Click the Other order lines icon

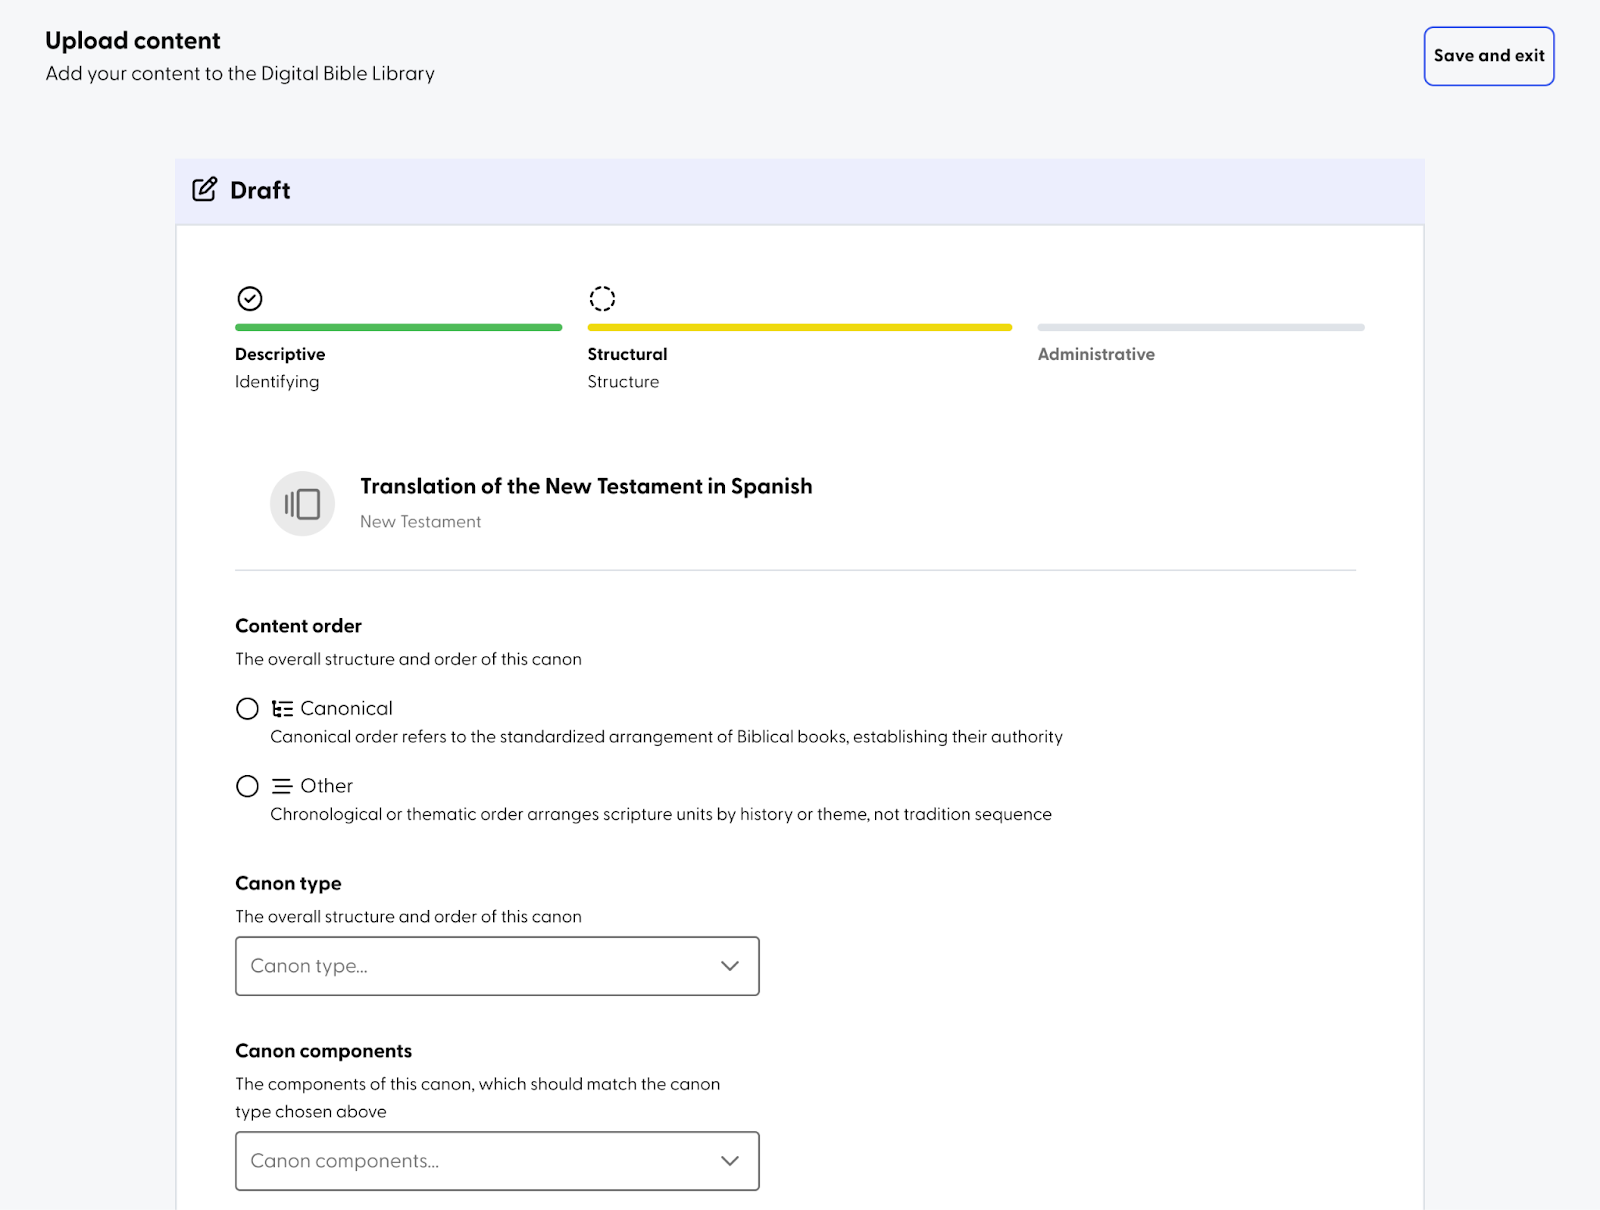282,787
